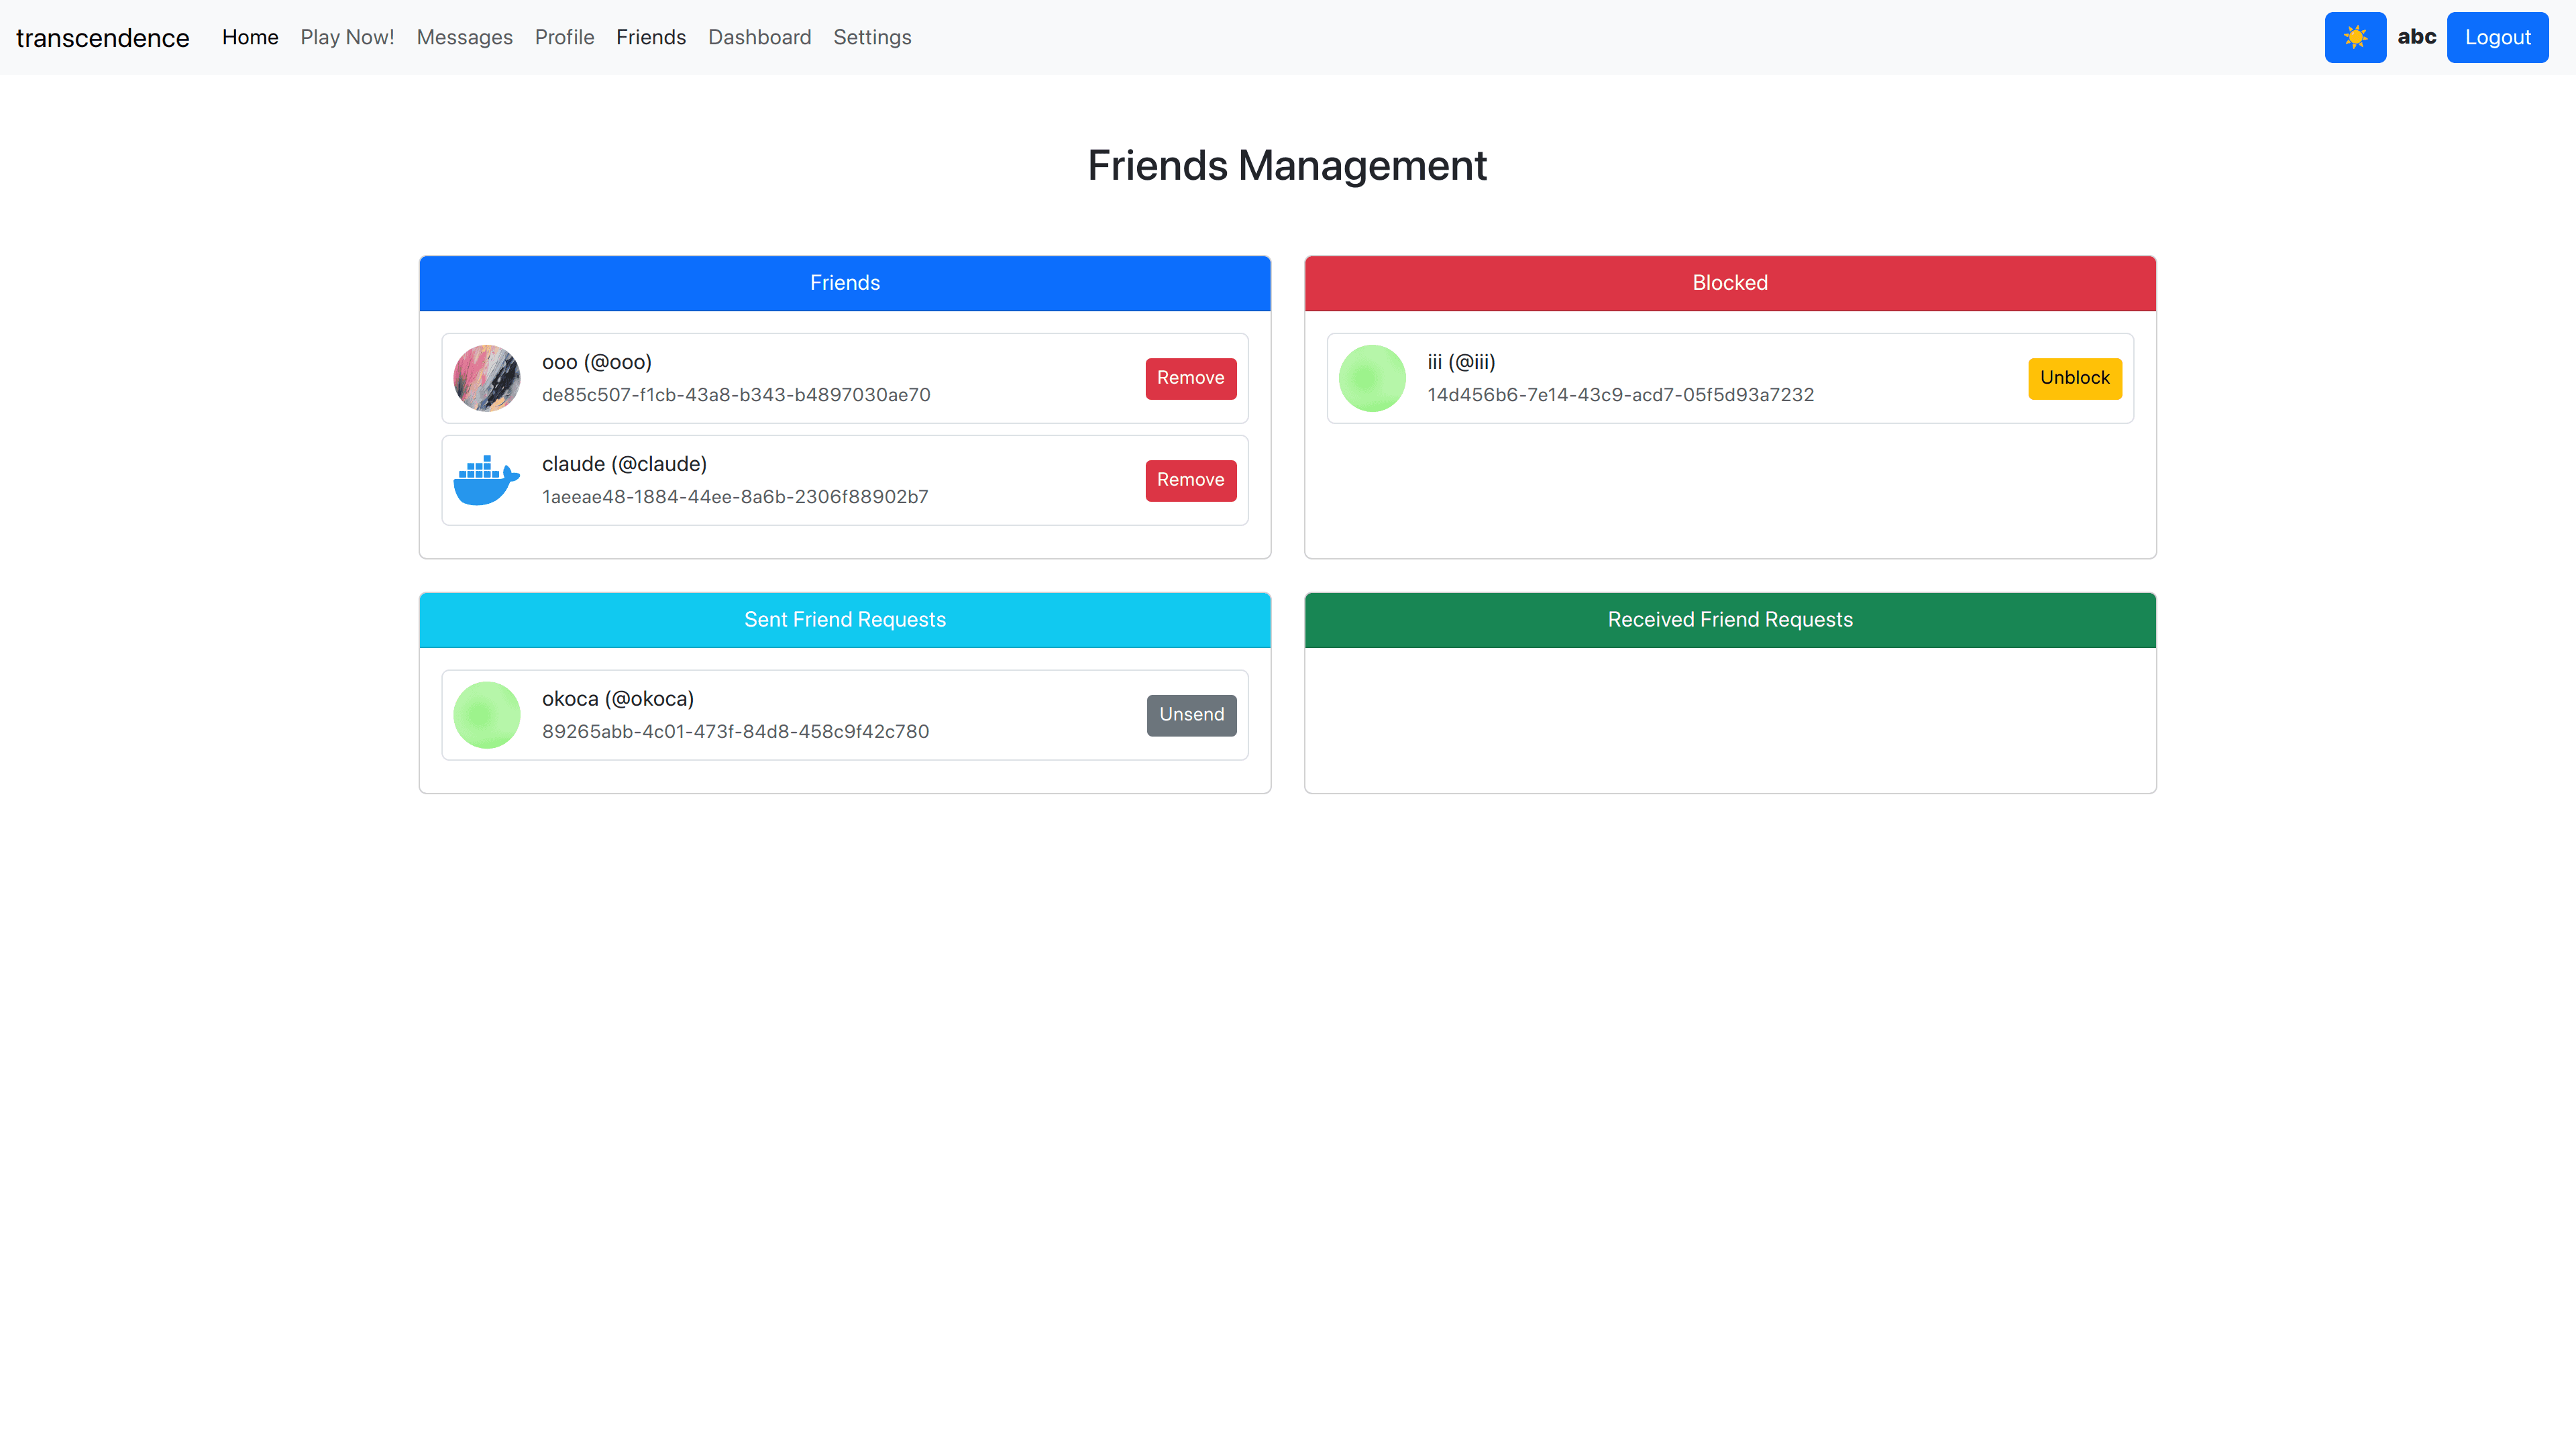The height and width of the screenshot is (1449, 2576).
Task: Click okoca's green circle avatar
Action: click(x=486, y=715)
